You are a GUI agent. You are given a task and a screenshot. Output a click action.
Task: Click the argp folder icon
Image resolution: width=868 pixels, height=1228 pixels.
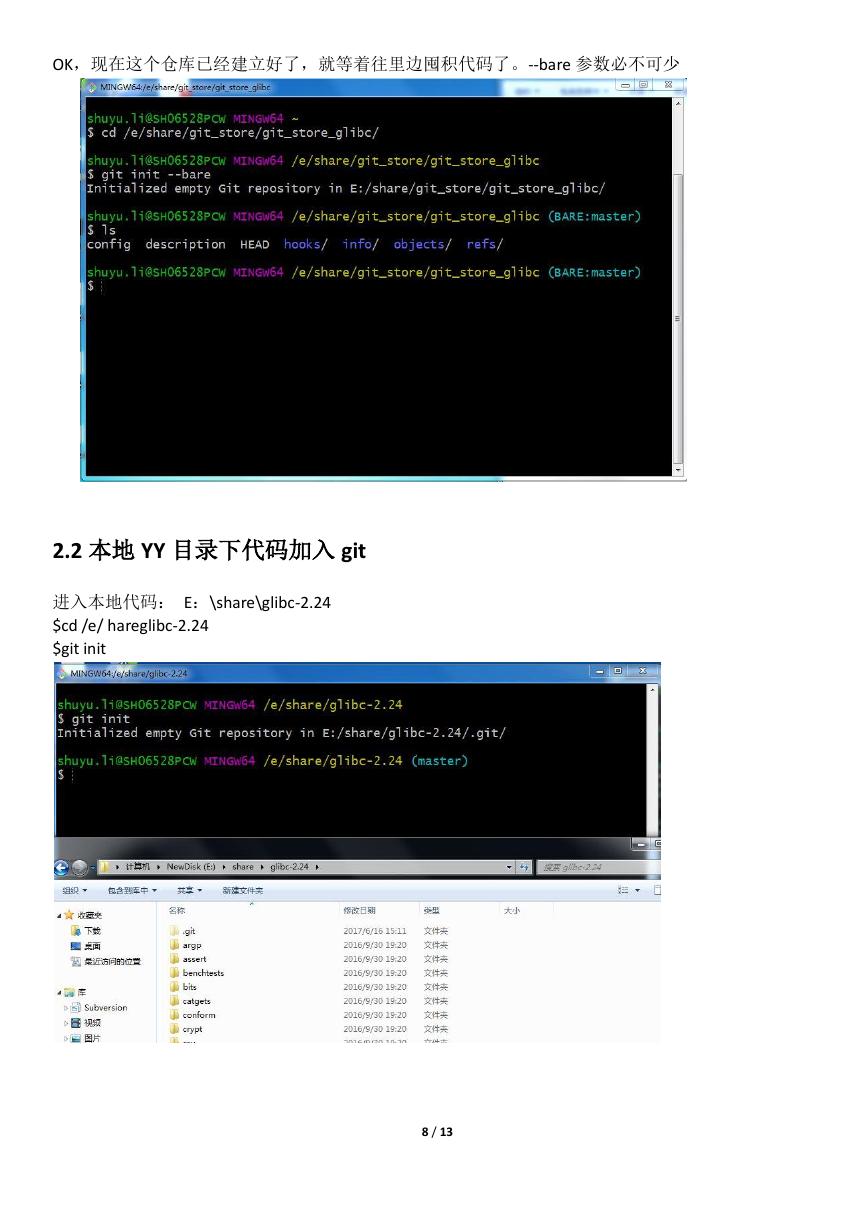click(174, 945)
